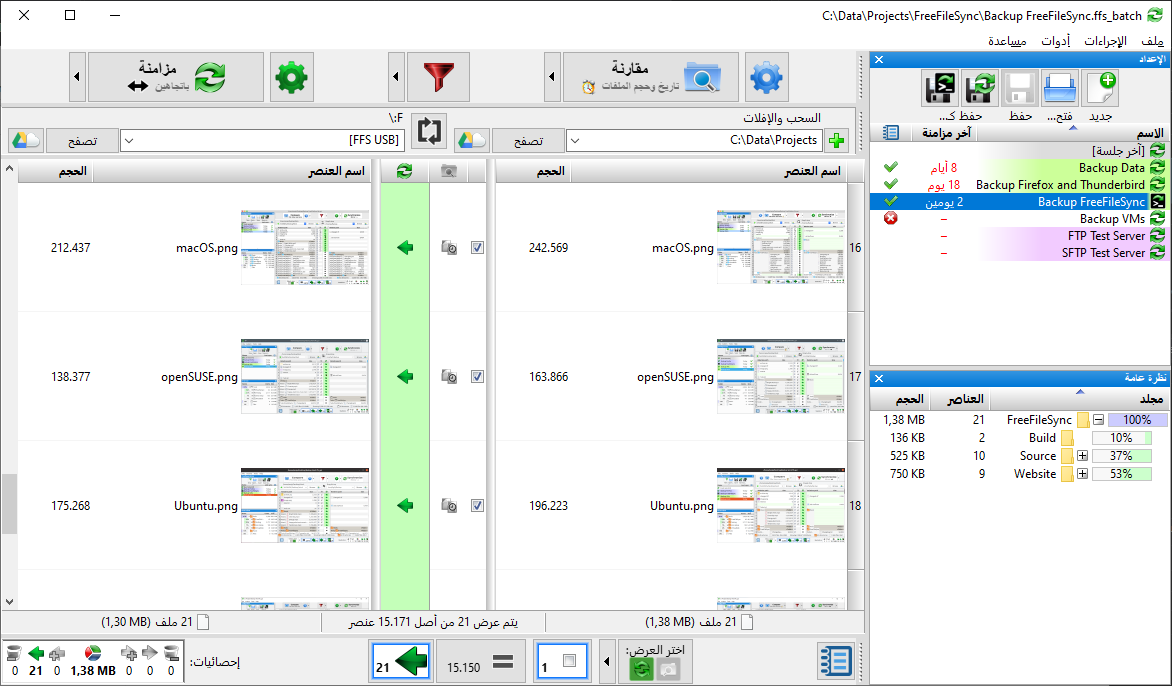Click the مقارنة (Compare) button
Viewport: 1172px width, 686px height.
650,77
